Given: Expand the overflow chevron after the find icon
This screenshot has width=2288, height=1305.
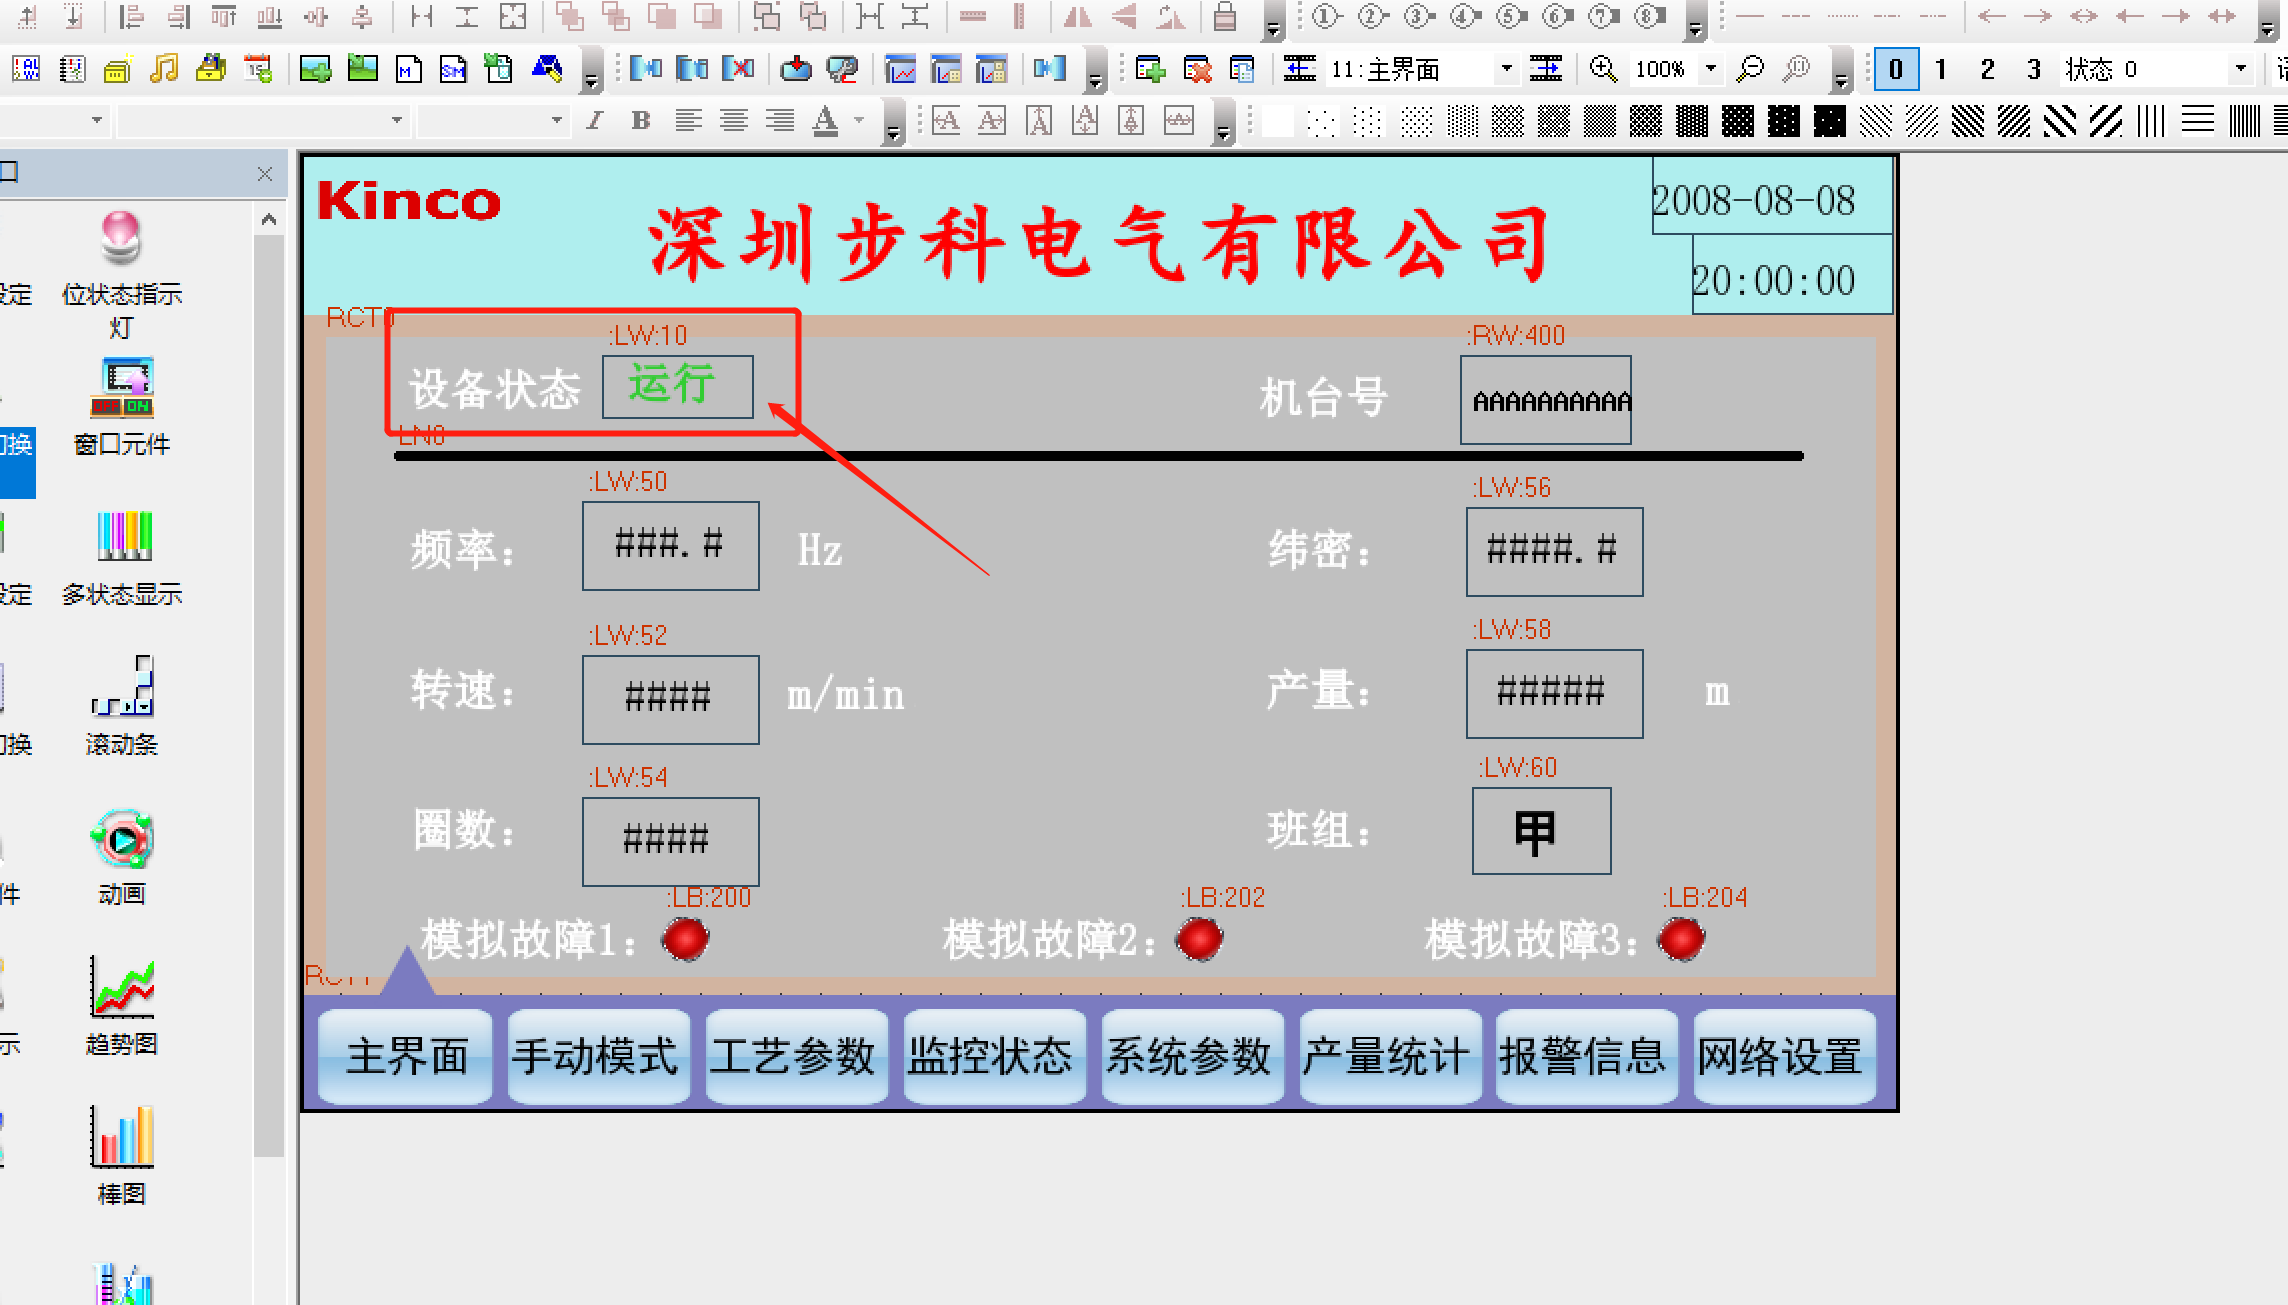Looking at the screenshot, I should click(x=591, y=78).
